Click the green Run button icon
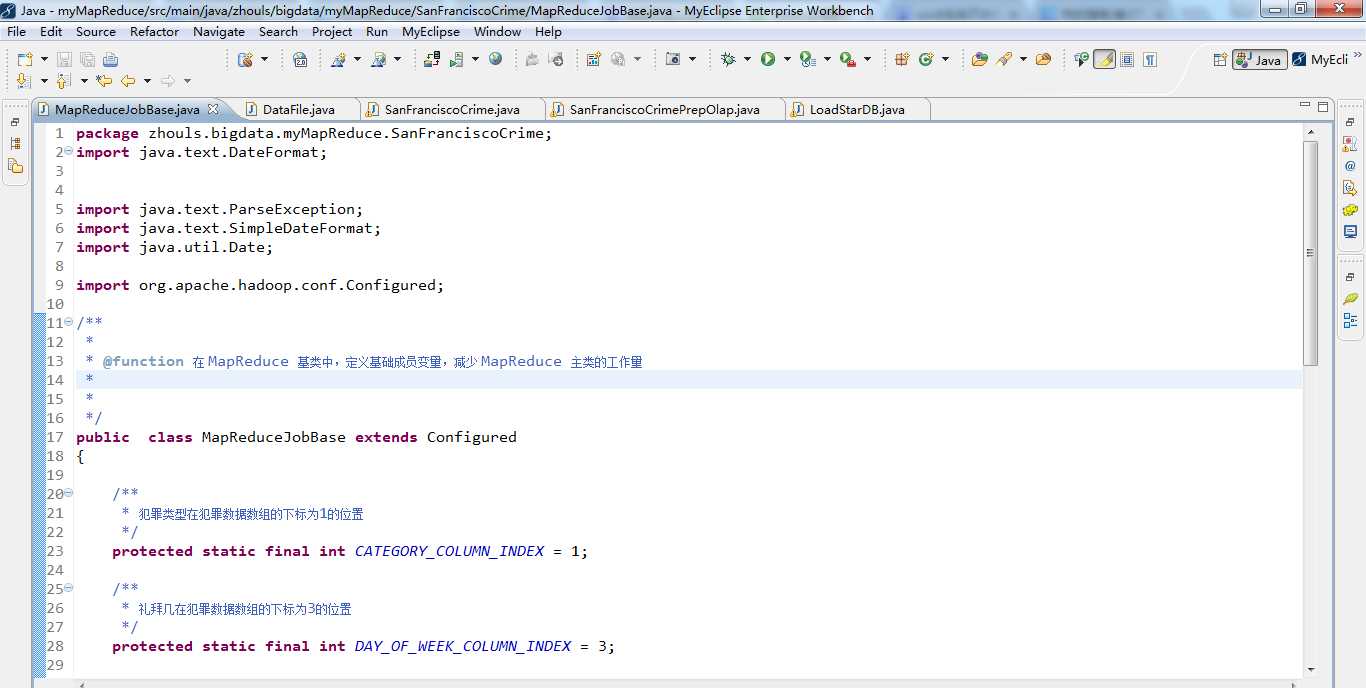This screenshot has width=1366, height=688. pyautogui.click(x=768, y=59)
